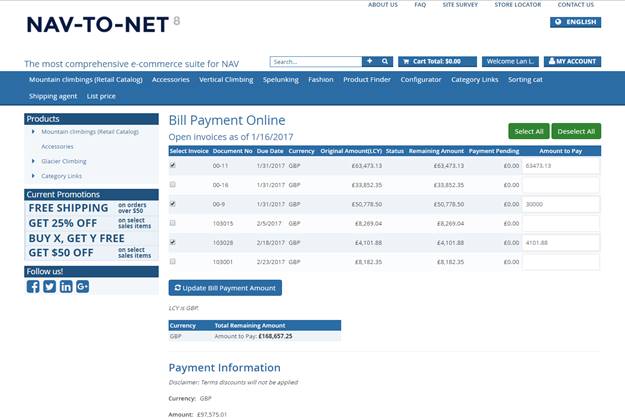
Task: Open the Google Plus icon
Action: (x=82, y=287)
